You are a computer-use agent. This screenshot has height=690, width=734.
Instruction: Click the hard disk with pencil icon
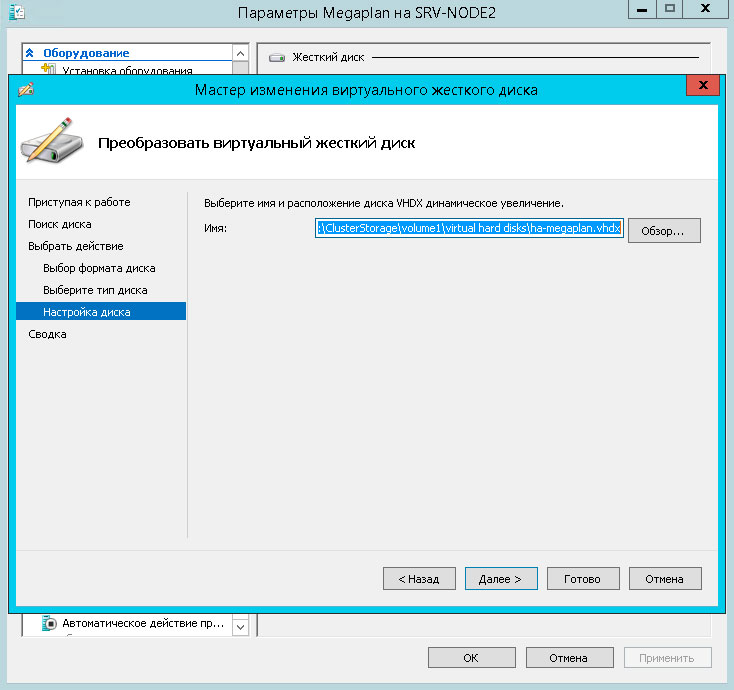pyautogui.click(x=51, y=140)
